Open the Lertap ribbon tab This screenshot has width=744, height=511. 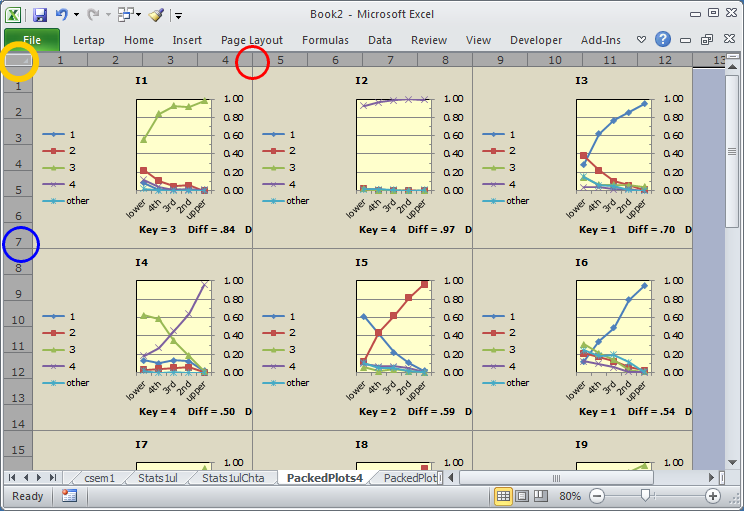click(x=89, y=40)
